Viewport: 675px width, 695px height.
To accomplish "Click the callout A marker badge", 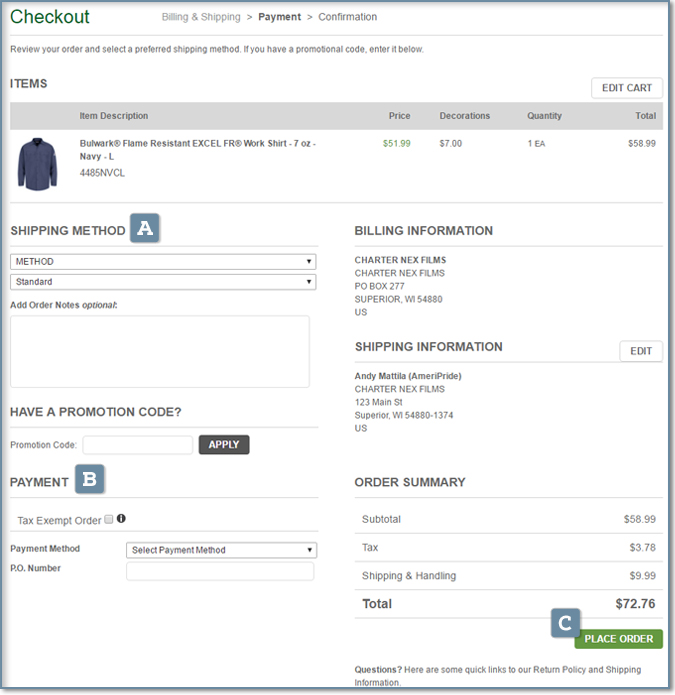I will click(145, 229).
